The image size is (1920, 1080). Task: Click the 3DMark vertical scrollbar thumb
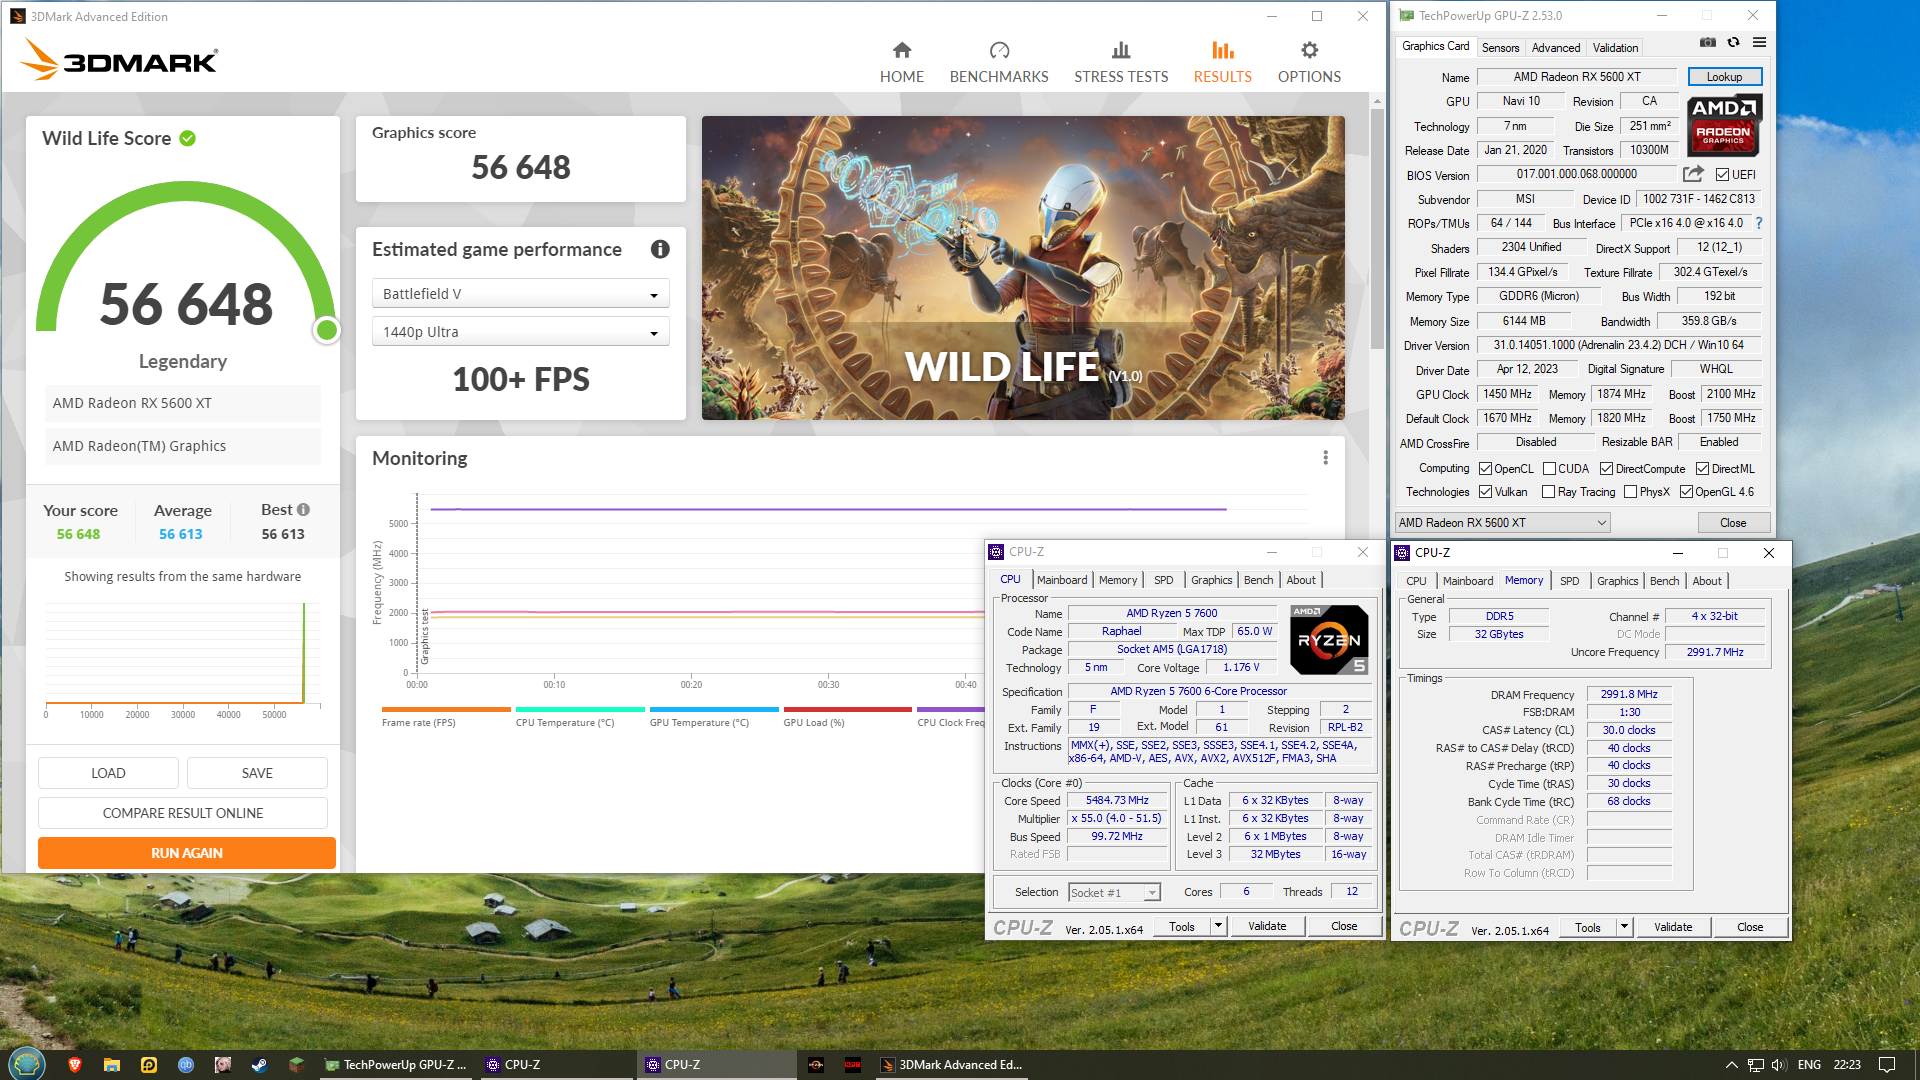click(x=1377, y=230)
